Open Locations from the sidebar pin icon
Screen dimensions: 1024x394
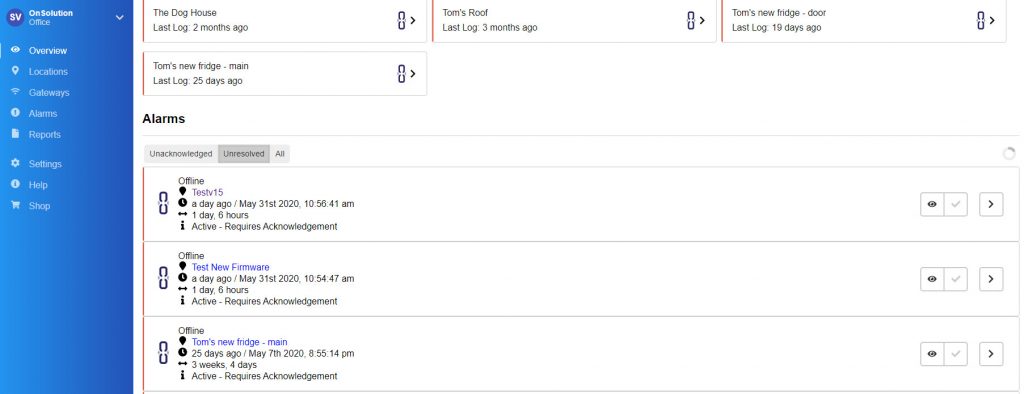16,71
